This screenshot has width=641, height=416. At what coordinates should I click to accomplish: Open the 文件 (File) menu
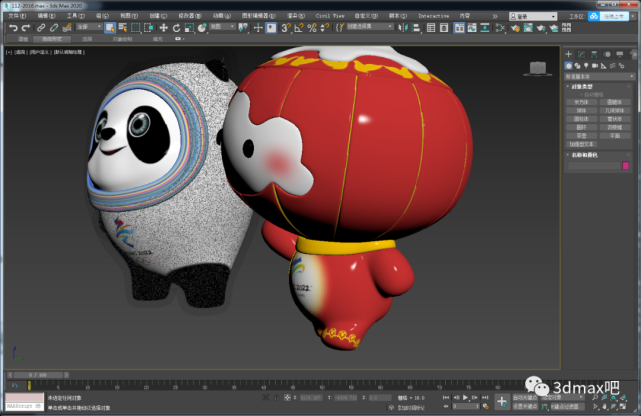coord(17,16)
